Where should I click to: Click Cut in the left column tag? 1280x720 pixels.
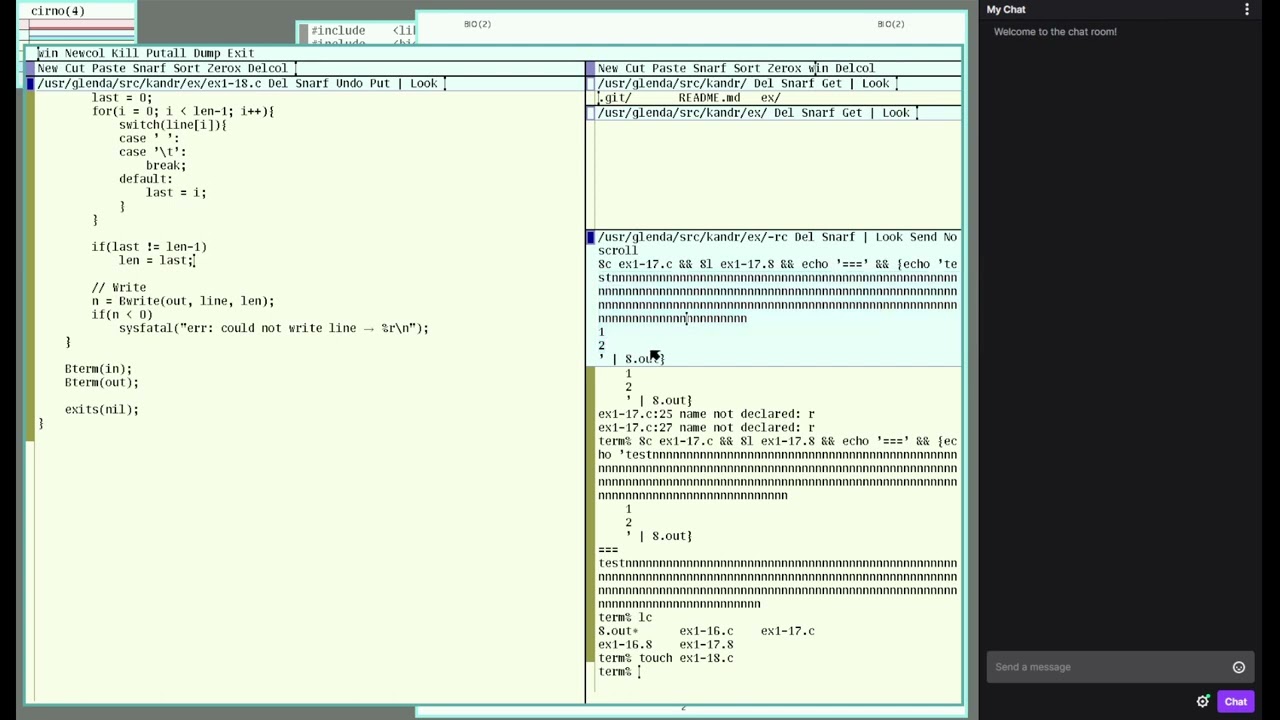[74, 68]
